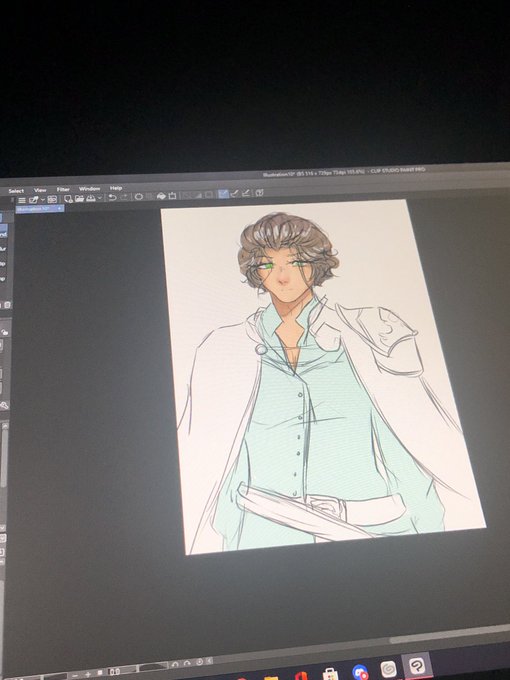Open Clip Studio Paint from the taskbar
Viewport: 510px width, 680px height.
pyautogui.click(x=417, y=665)
